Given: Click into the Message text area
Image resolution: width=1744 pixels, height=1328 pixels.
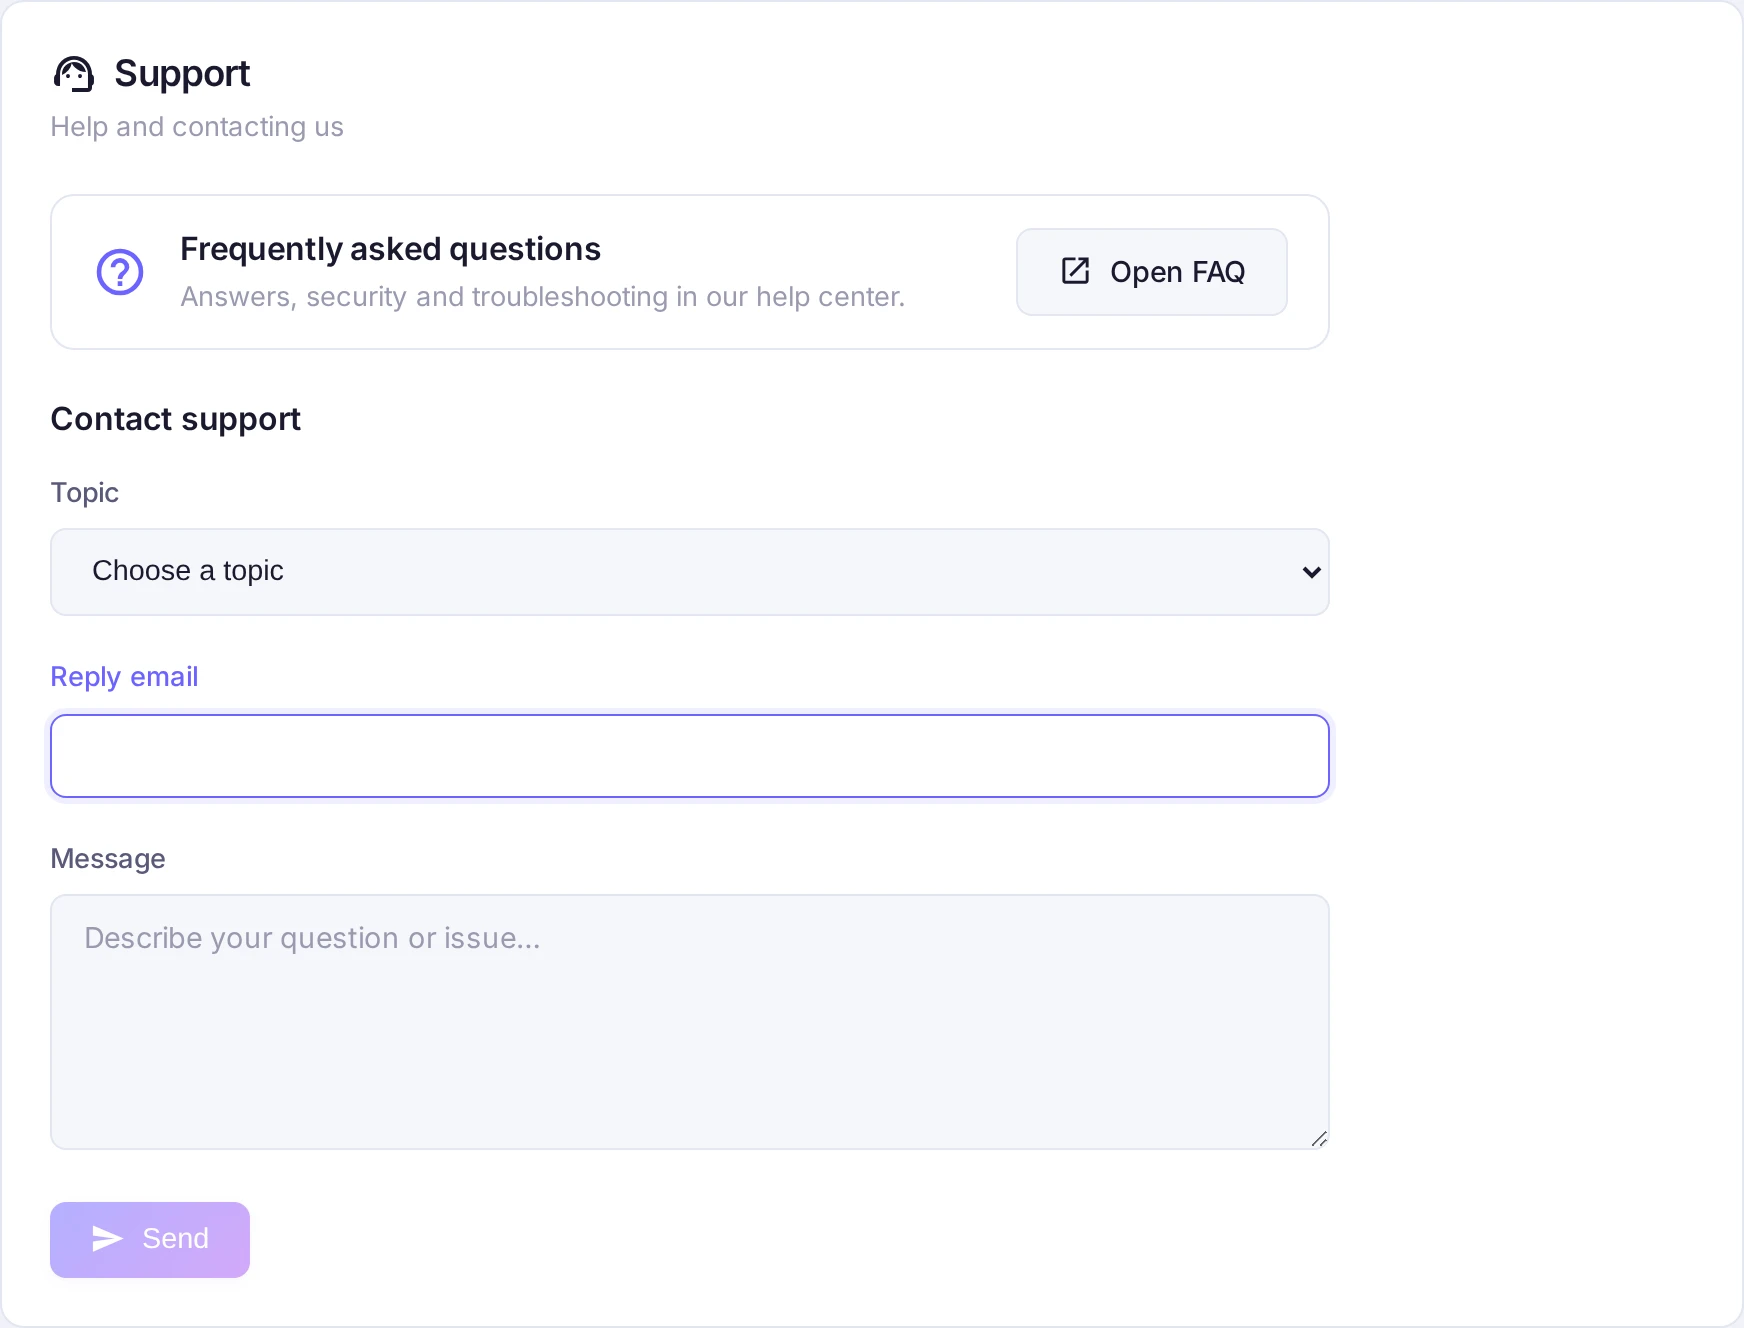Looking at the screenshot, I should tap(690, 1022).
